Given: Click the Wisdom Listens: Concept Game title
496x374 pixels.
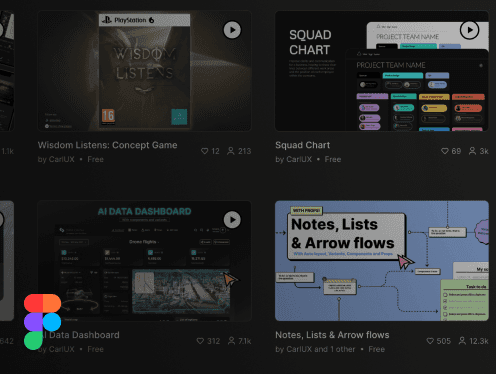Looking at the screenshot, I should [x=107, y=145].
